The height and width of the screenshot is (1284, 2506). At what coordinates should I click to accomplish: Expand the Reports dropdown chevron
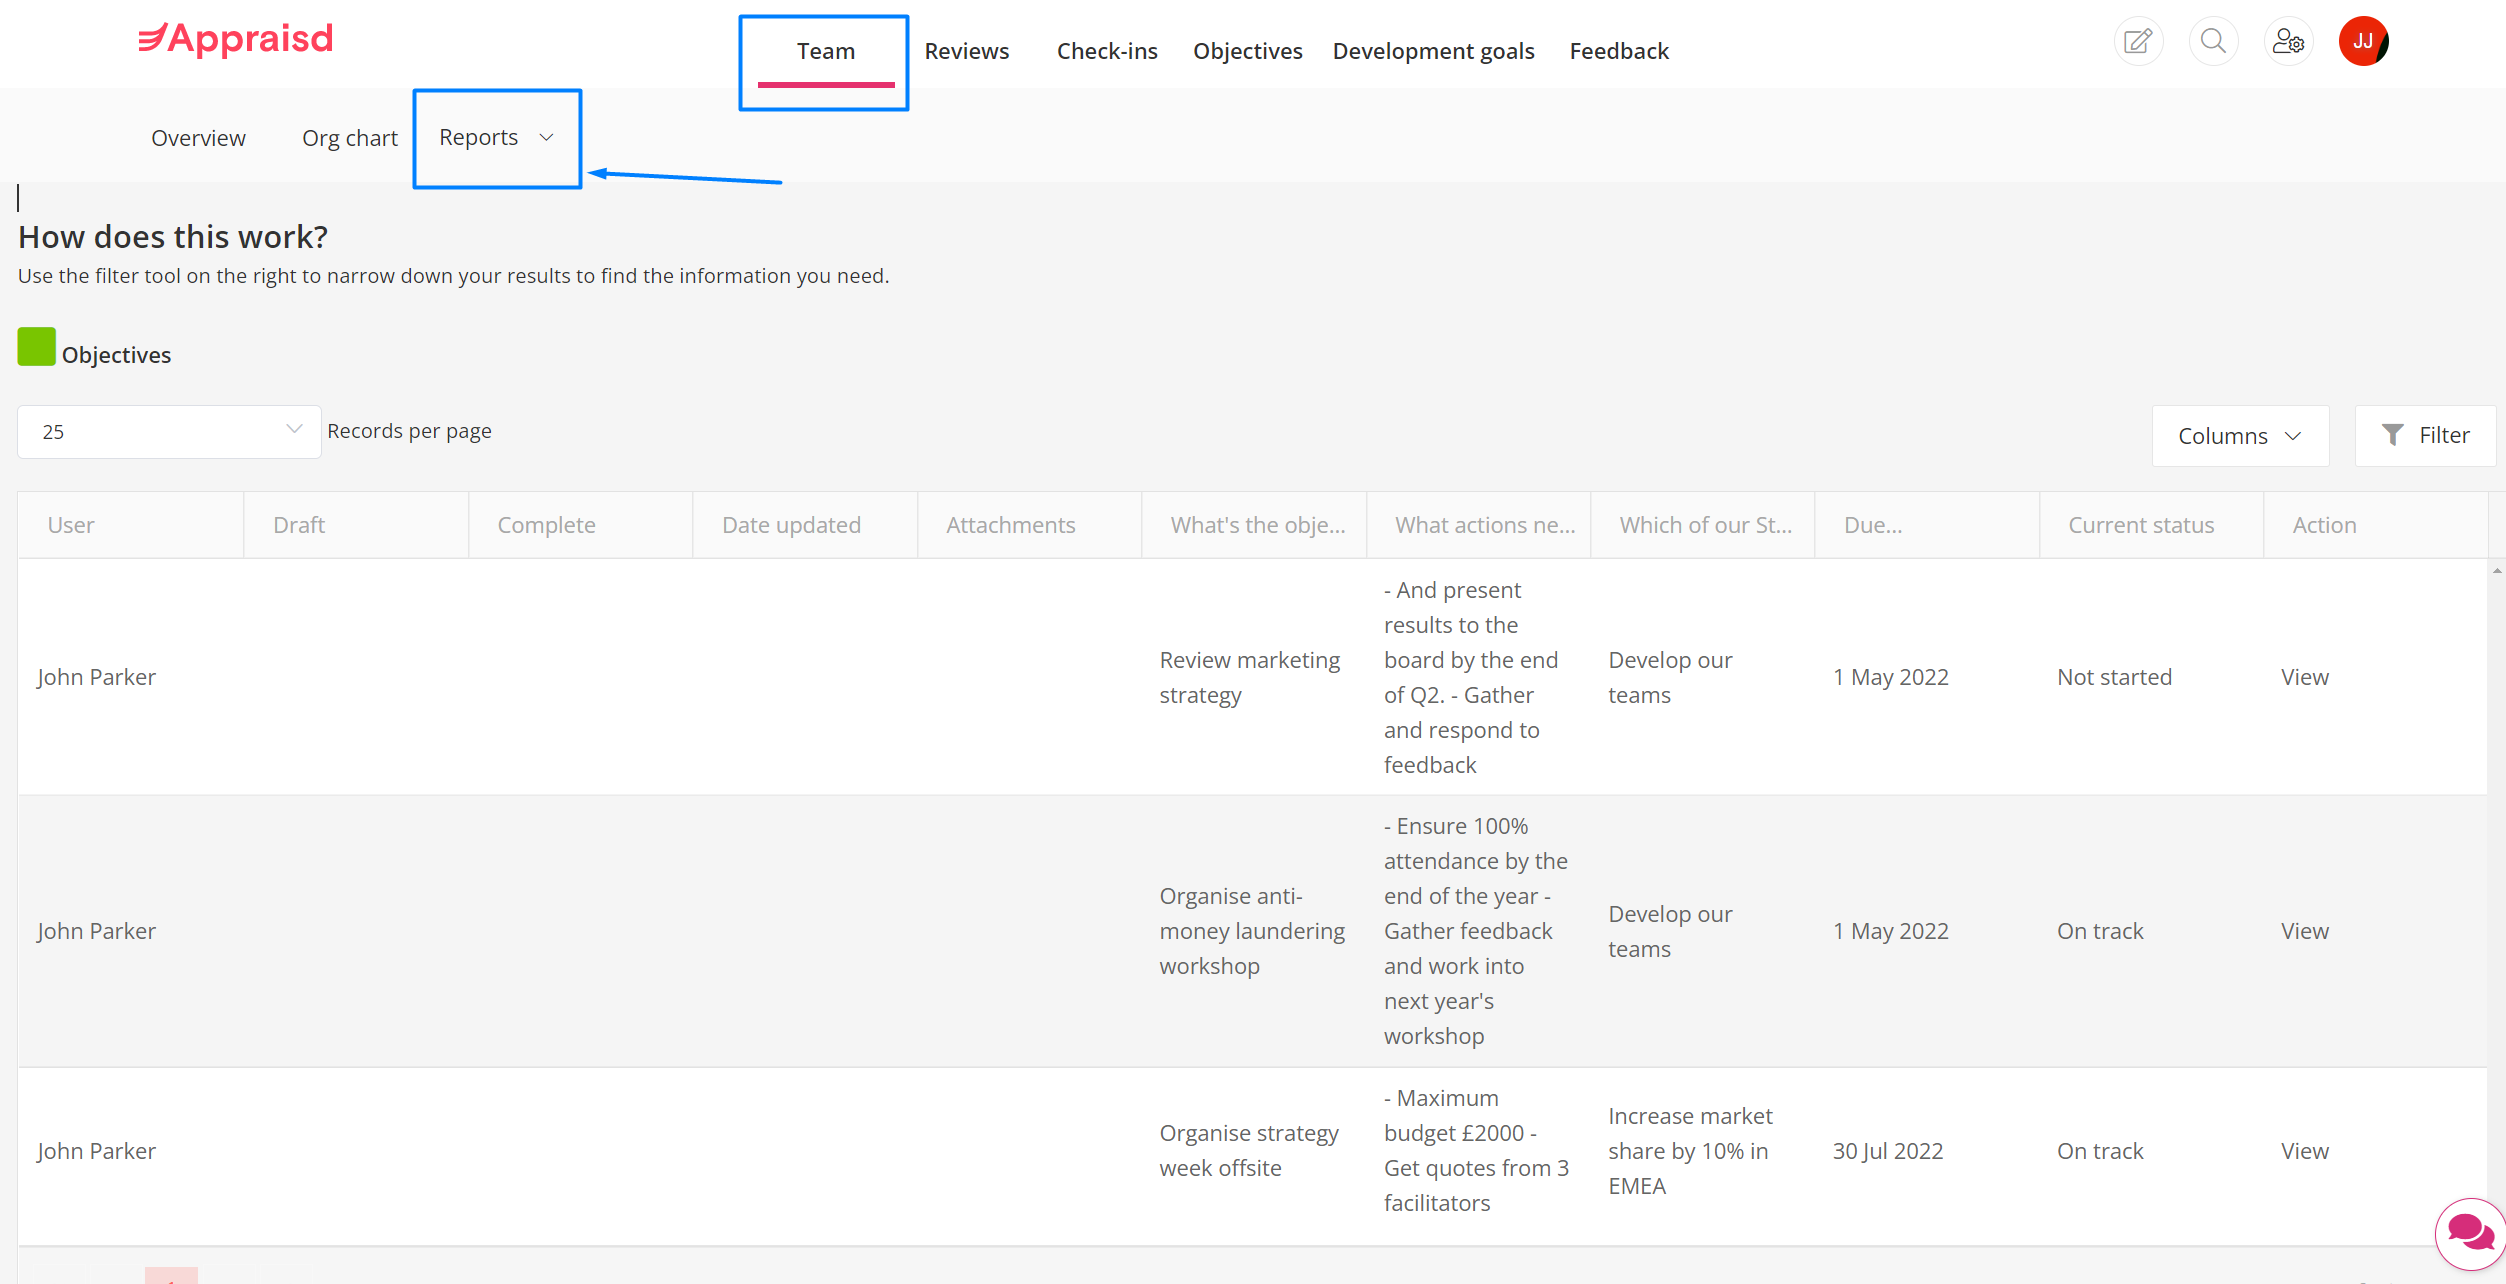coord(546,138)
